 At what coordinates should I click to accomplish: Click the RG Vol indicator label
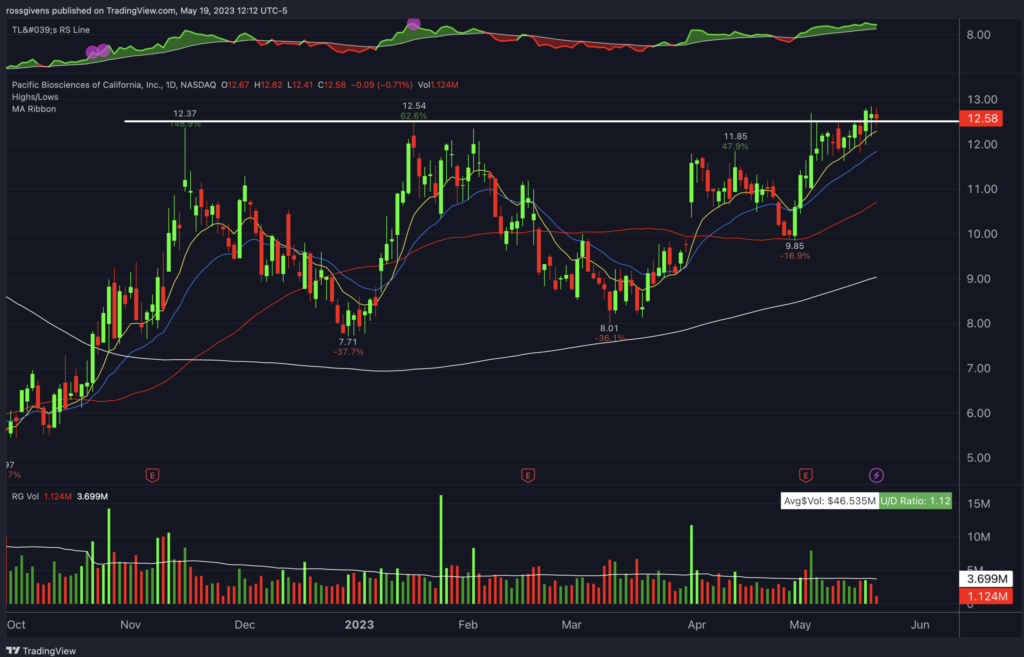point(27,496)
